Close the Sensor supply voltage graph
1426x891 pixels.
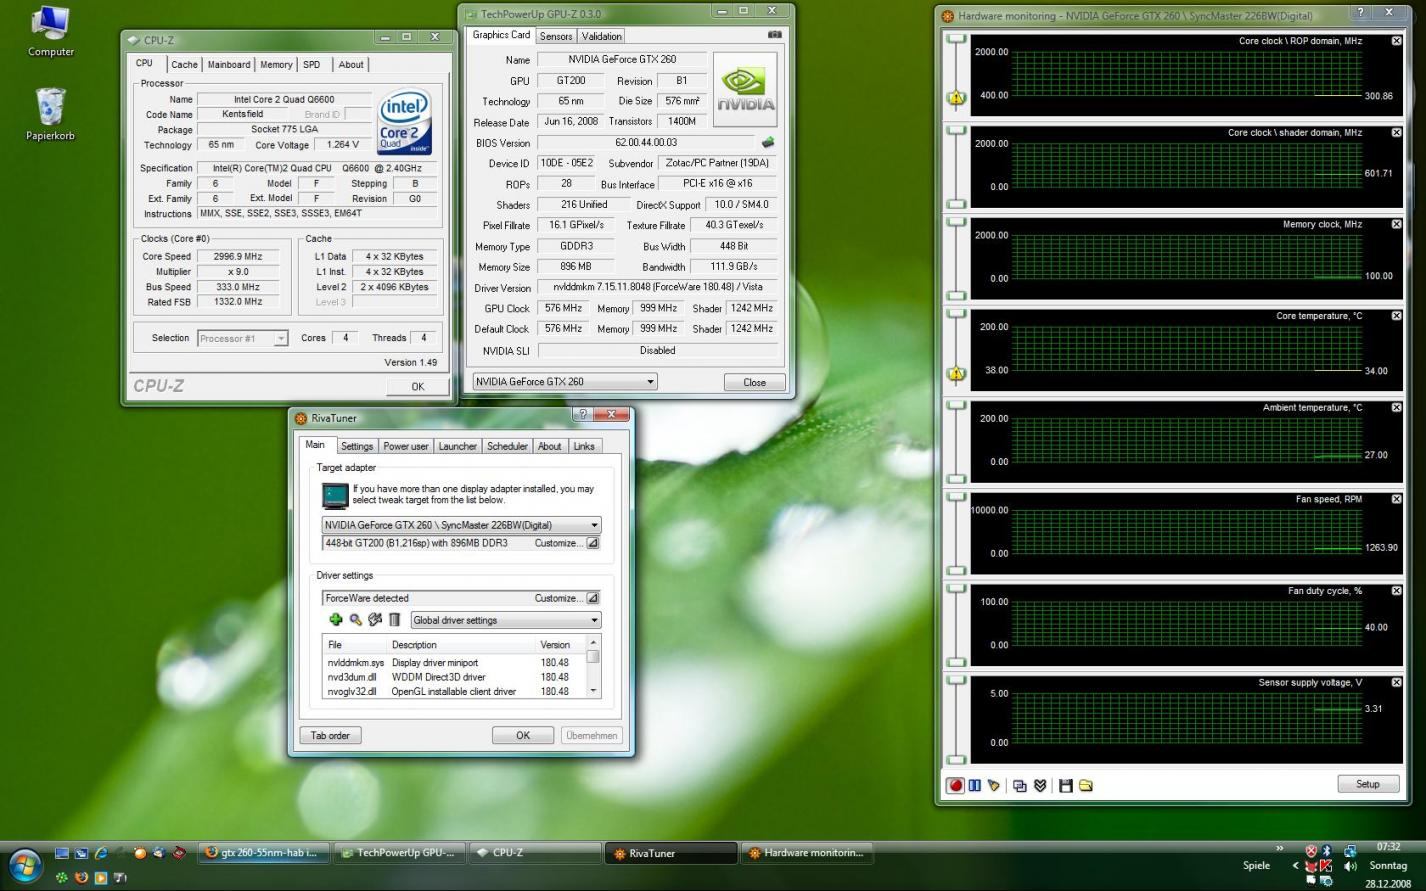(x=1396, y=683)
